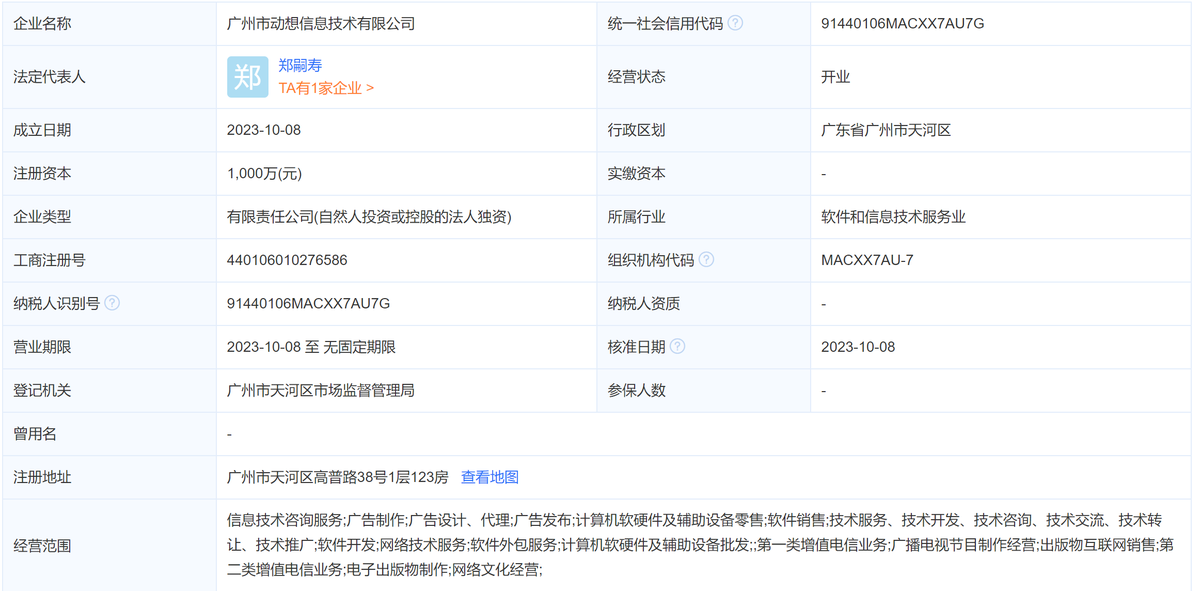
Task: Click the establishment date 2023-10-08
Action: [265, 129]
